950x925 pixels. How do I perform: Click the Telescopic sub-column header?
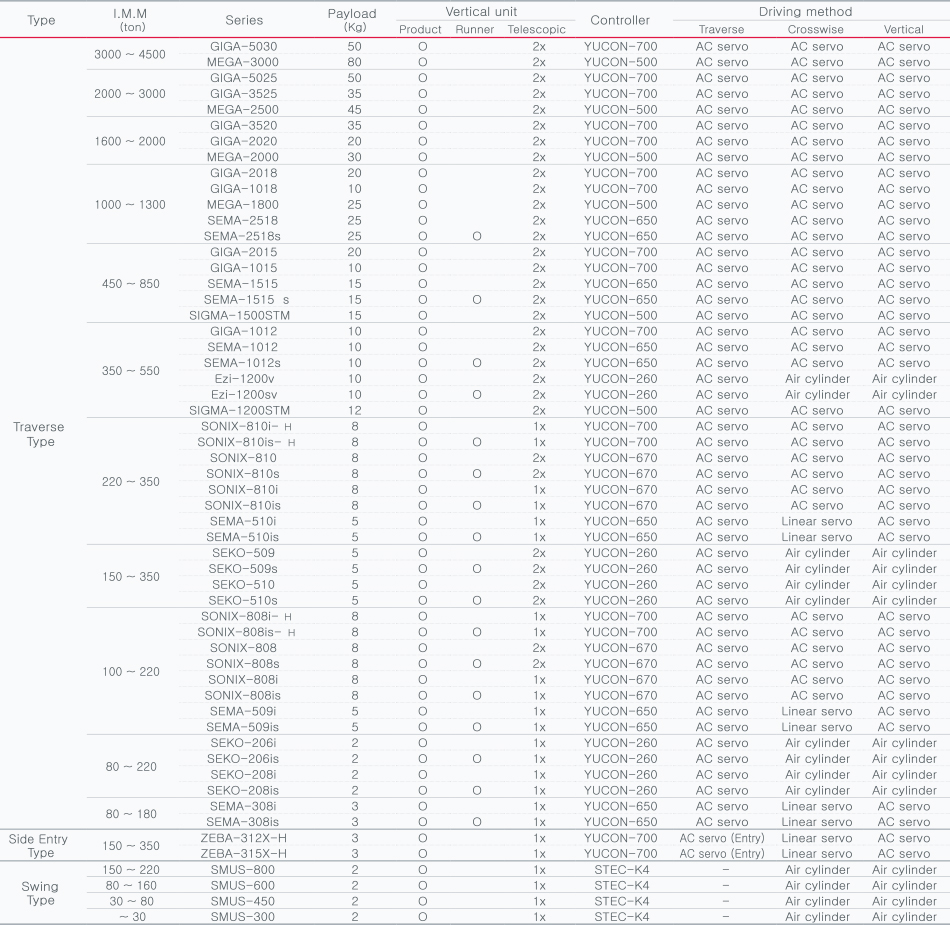(536, 30)
